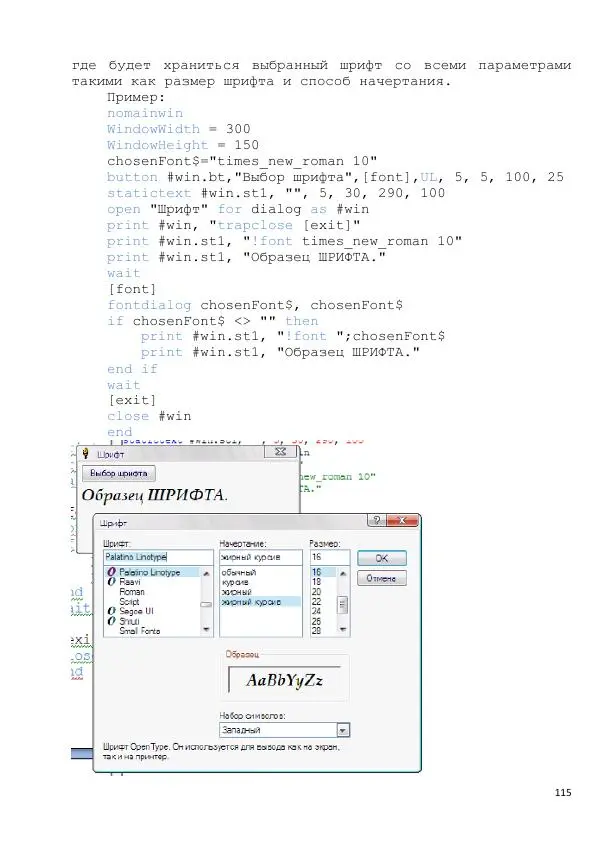Image resolution: width=600 pixels, height=849 pixels.
Task: Click OpenType icon beside Palatino Linotype
Action: tap(111, 573)
